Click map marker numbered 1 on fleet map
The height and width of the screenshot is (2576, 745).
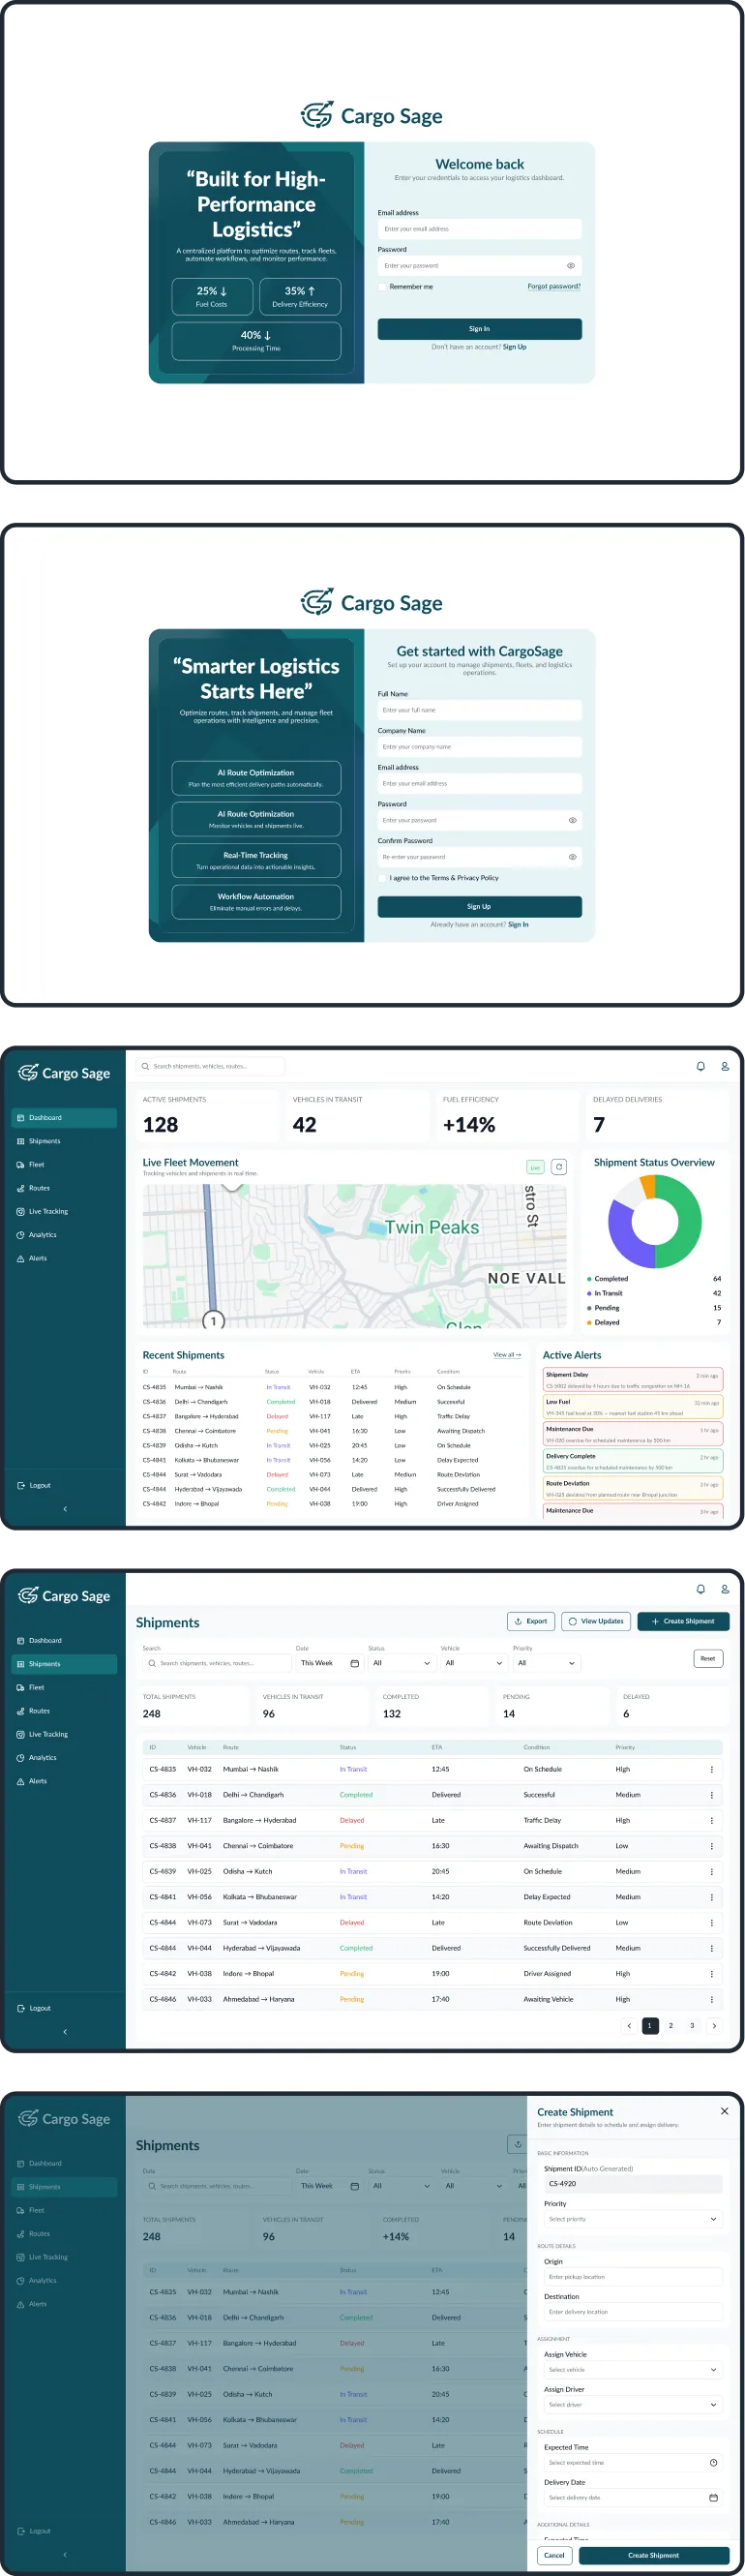click(212, 1320)
